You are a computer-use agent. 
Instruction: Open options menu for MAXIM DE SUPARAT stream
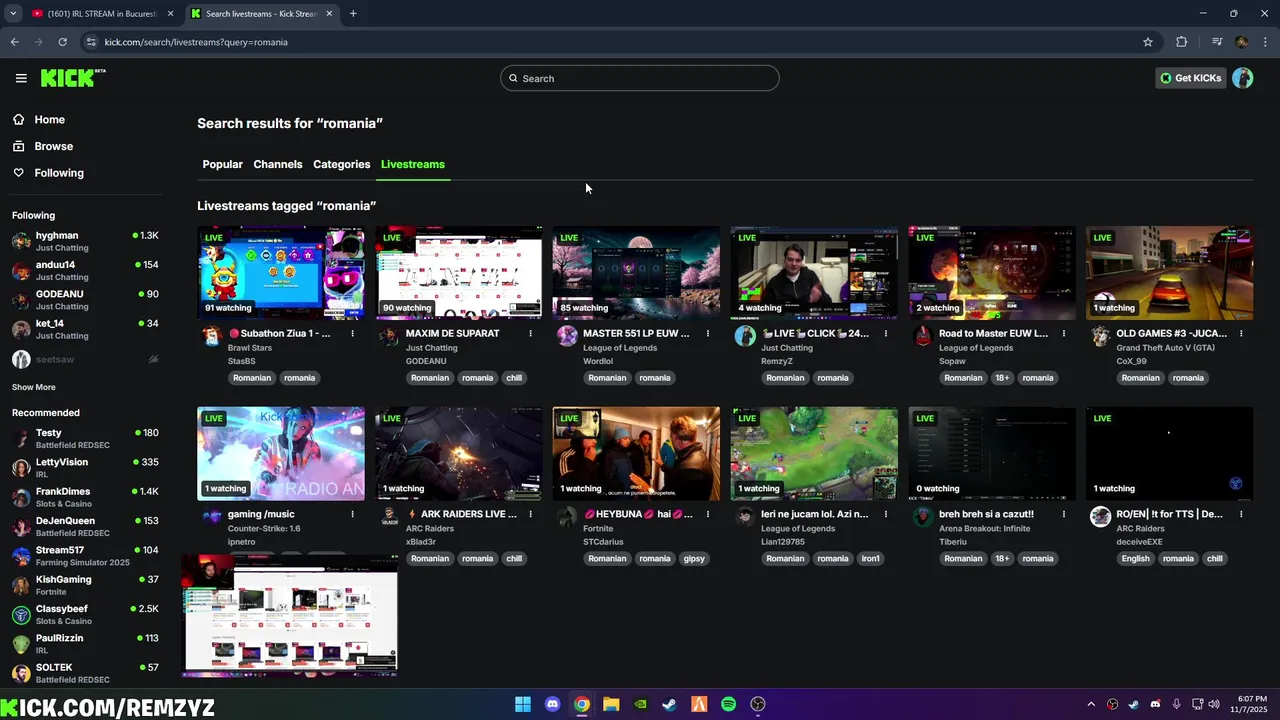click(x=530, y=333)
